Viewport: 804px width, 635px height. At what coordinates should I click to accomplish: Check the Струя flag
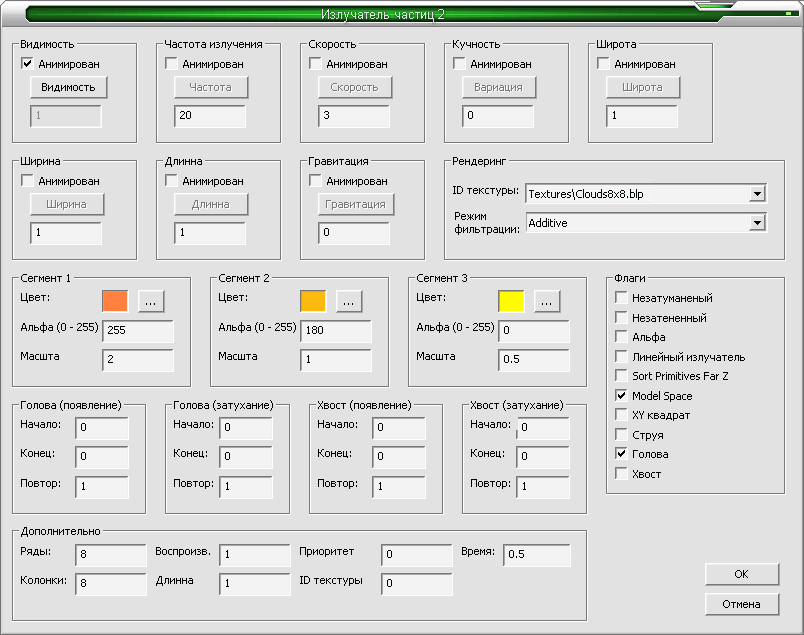point(621,434)
